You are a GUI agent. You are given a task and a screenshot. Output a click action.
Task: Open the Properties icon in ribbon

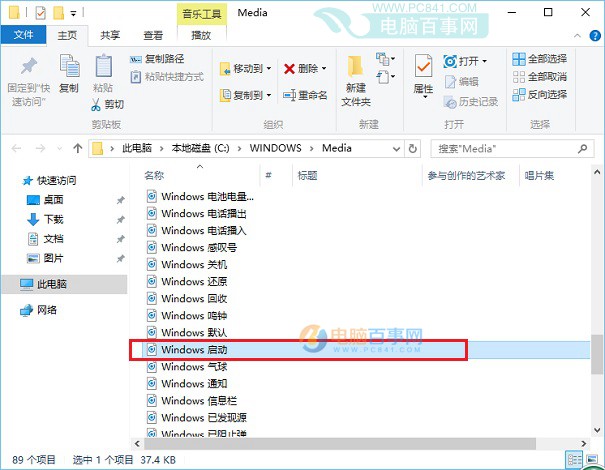(423, 75)
